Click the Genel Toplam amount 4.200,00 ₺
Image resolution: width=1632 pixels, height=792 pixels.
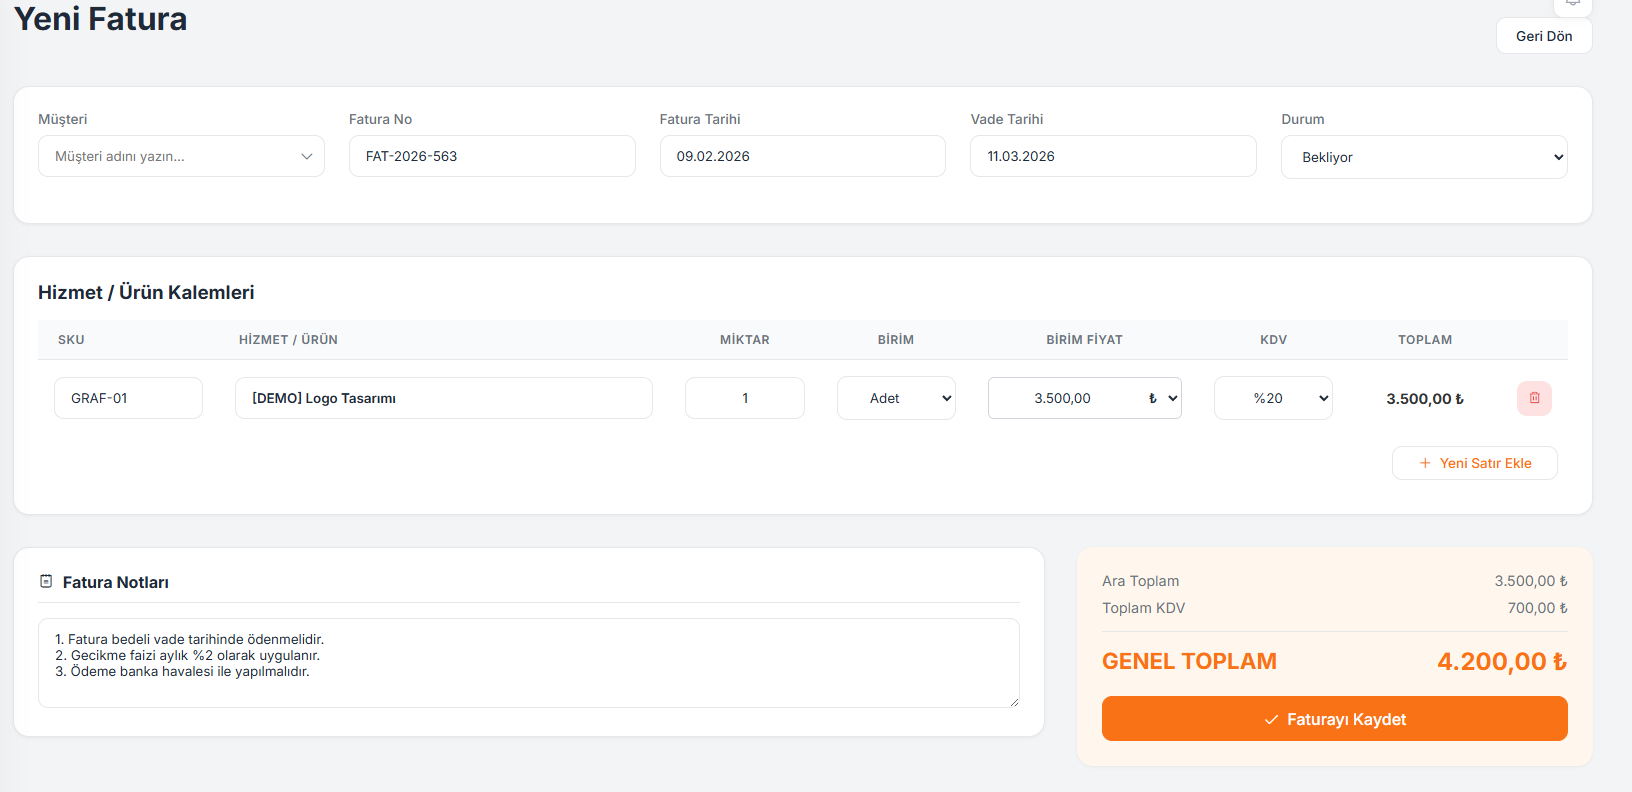click(1502, 661)
